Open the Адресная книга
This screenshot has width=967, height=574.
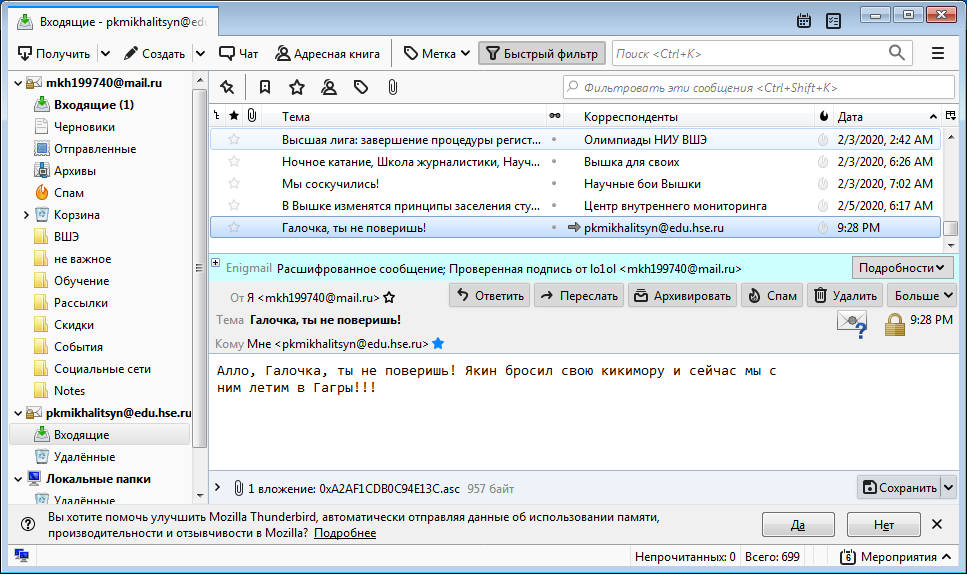327,54
